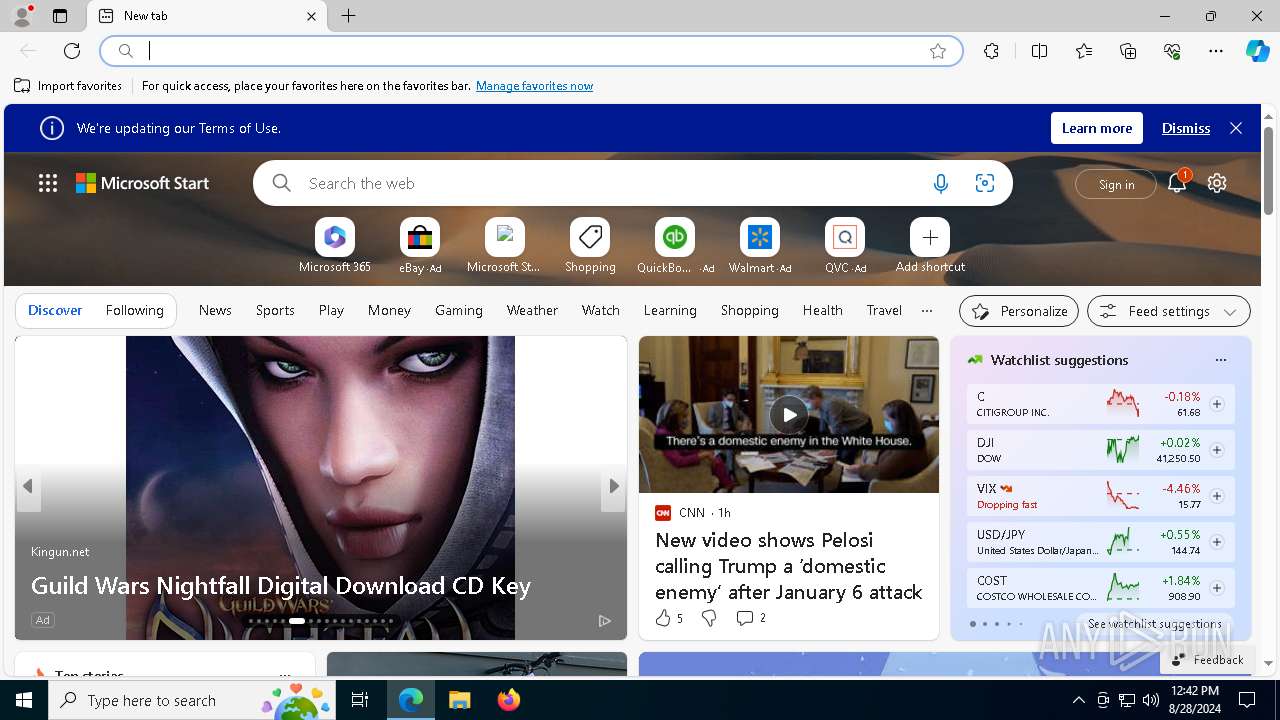Open the QuickBooks ad shortcut

click(x=675, y=238)
